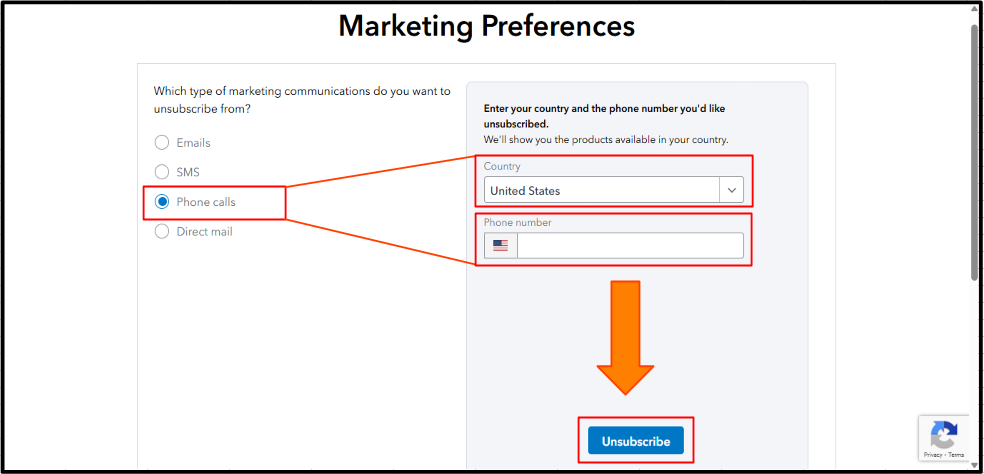Click the reCAPTCHA logo badge
Viewport: 984px width, 474px height.
pyautogui.click(x=943, y=435)
